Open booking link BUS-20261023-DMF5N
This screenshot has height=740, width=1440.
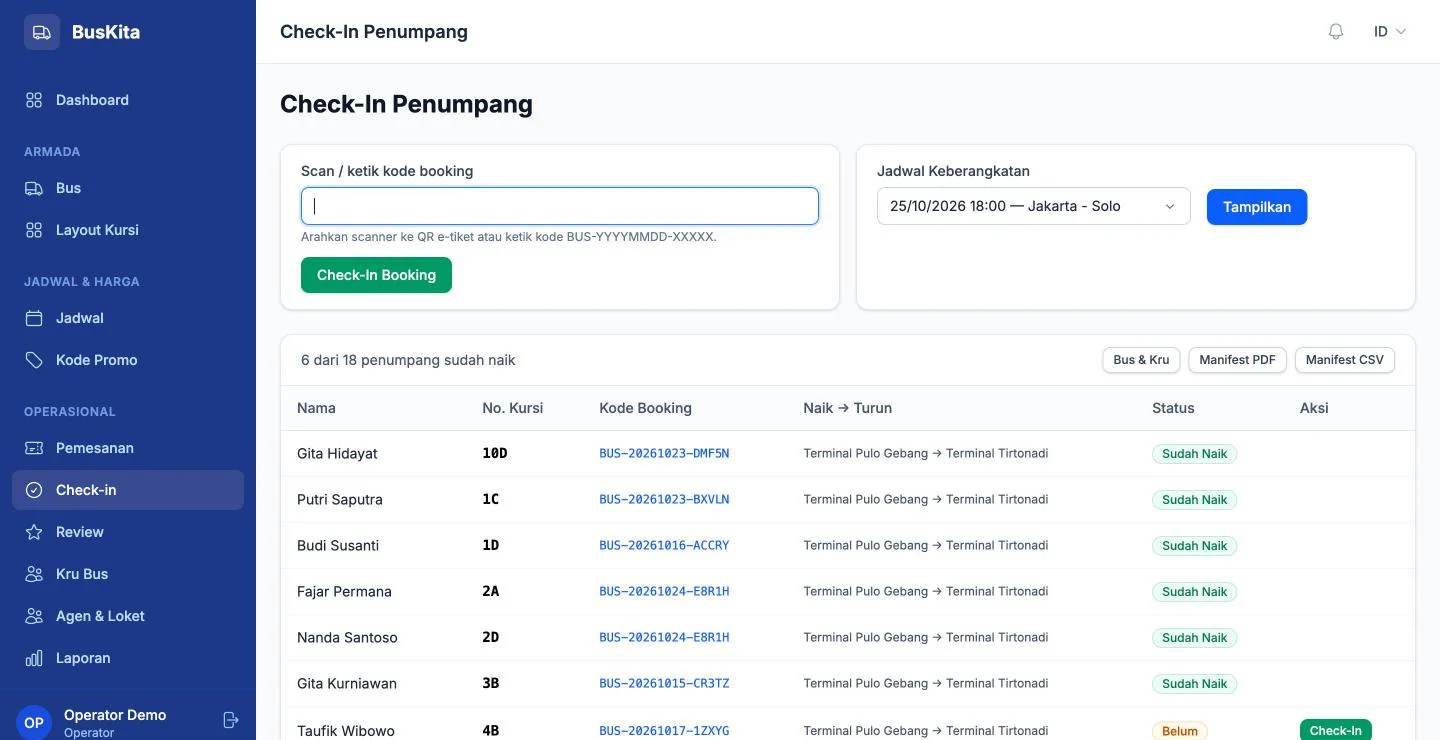(664, 453)
